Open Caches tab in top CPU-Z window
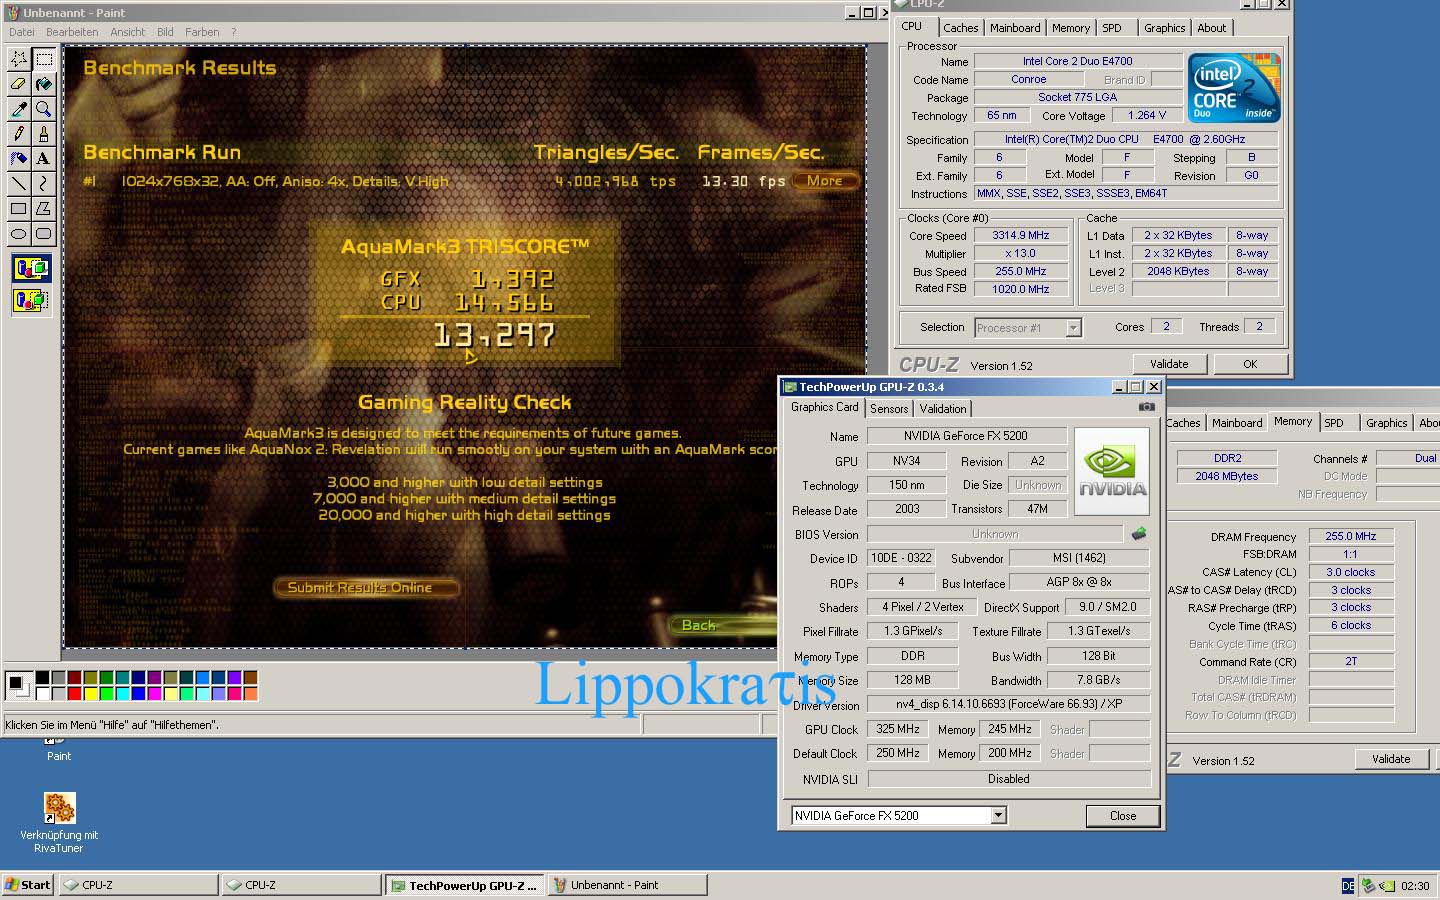The height and width of the screenshot is (900, 1440). (961, 28)
